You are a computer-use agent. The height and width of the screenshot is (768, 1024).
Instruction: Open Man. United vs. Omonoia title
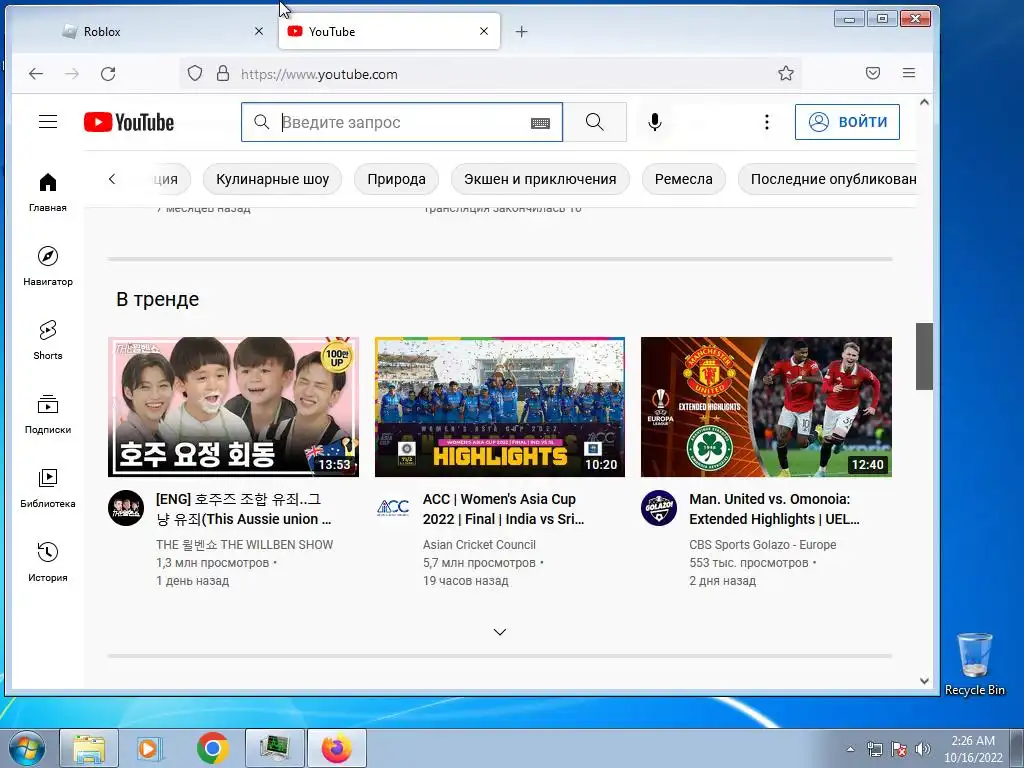click(774, 509)
